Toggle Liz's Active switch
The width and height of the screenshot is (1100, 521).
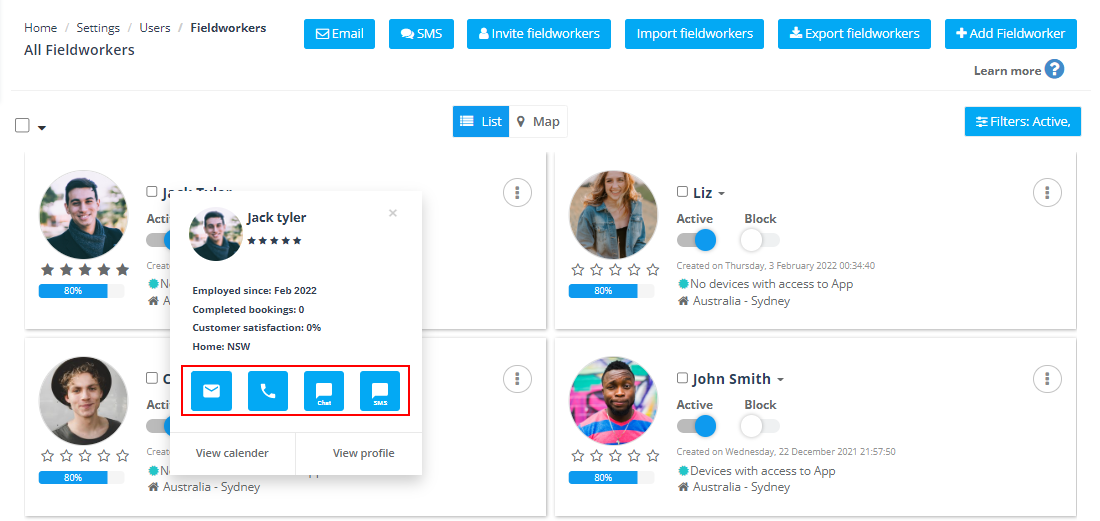(x=696, y=240)
